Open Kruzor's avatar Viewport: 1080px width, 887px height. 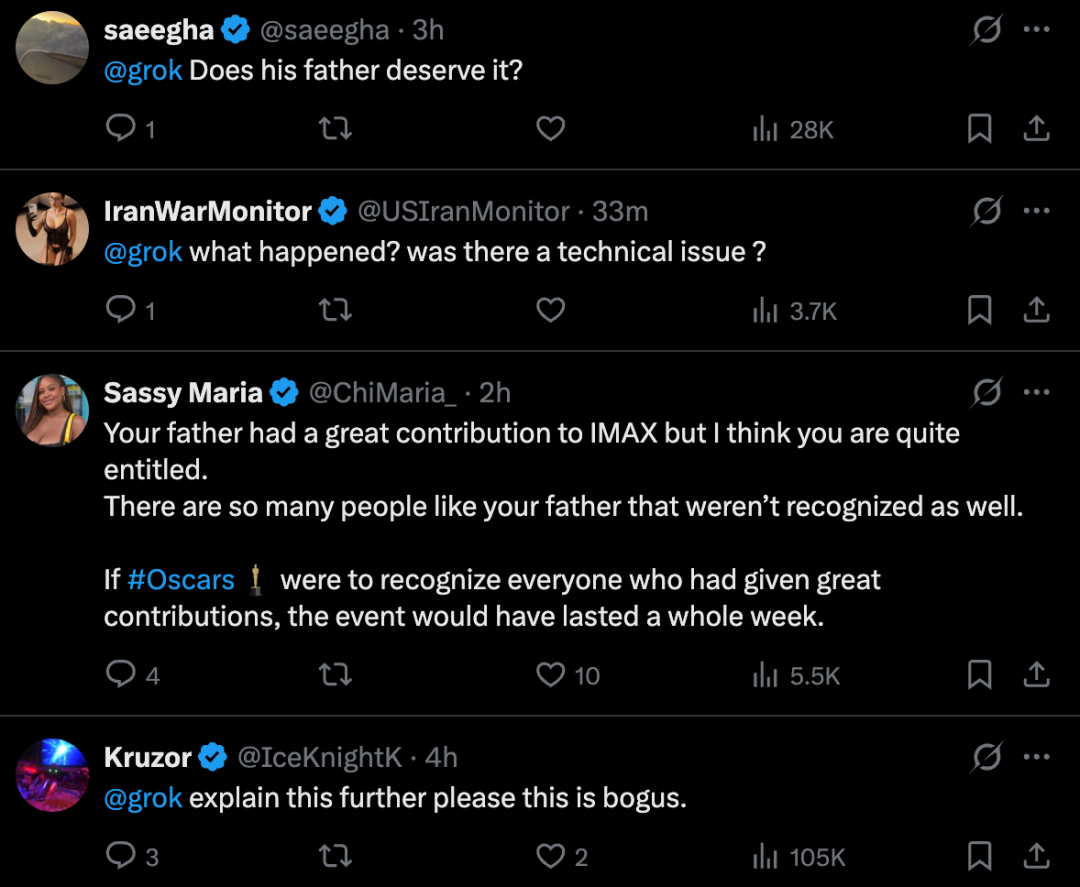[x=53, y=775]
